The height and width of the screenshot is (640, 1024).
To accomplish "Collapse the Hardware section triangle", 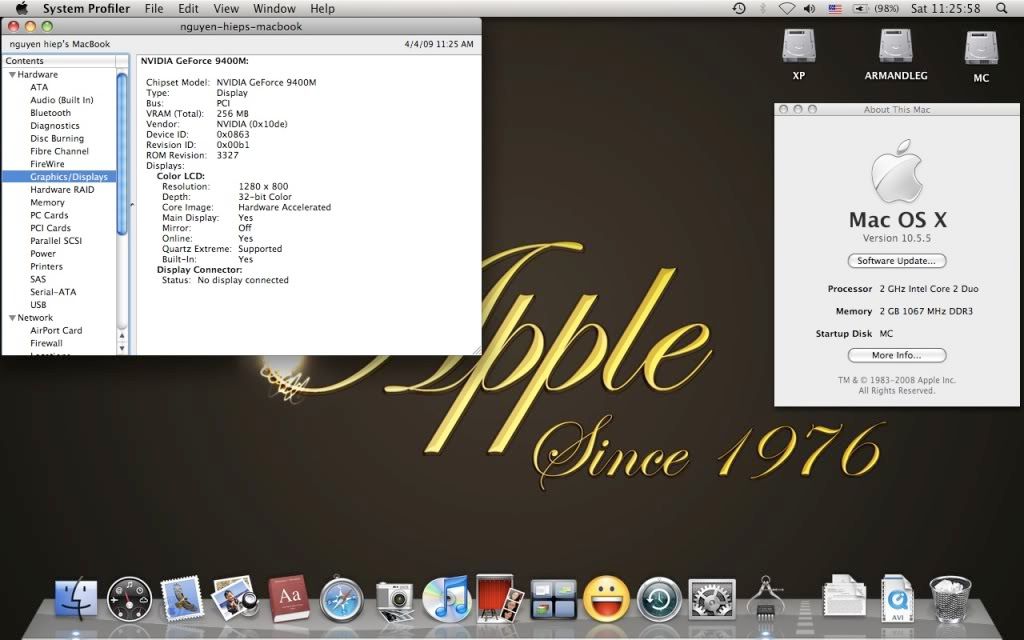I will tap(12, 75).
